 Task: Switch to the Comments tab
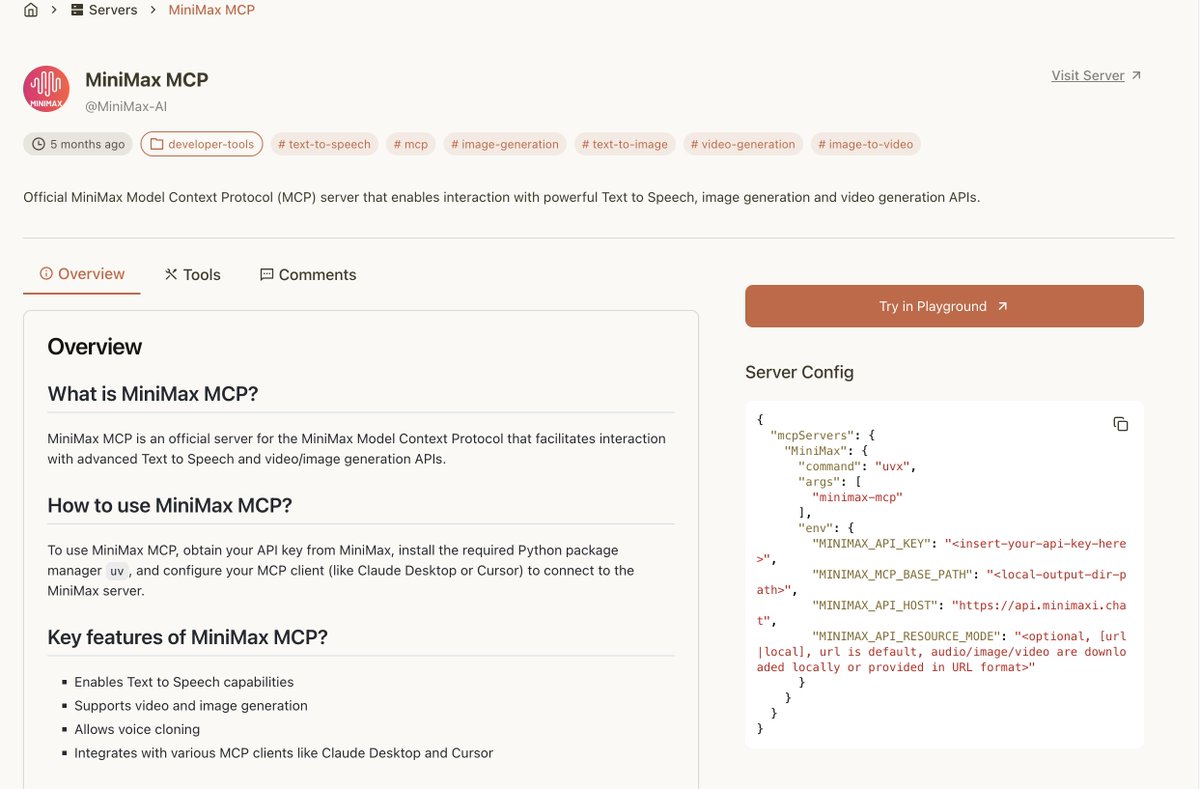pyautogui.click(x=308, y=274)
